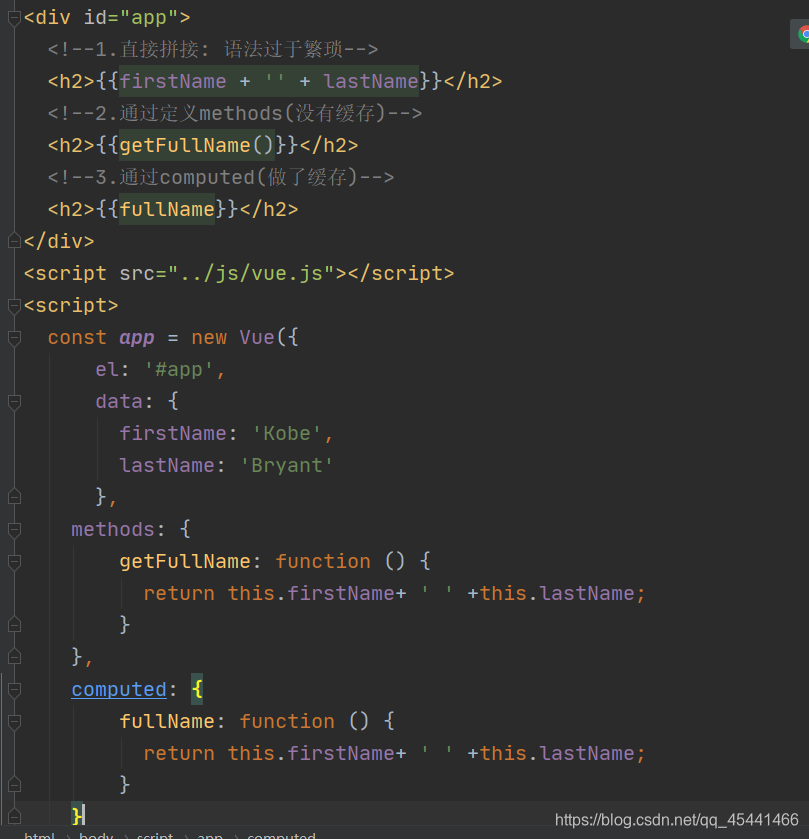Open page in Chrome browser icon
Image resolution: width=809 pixels, height=839 pixels.
pos(803,34)
